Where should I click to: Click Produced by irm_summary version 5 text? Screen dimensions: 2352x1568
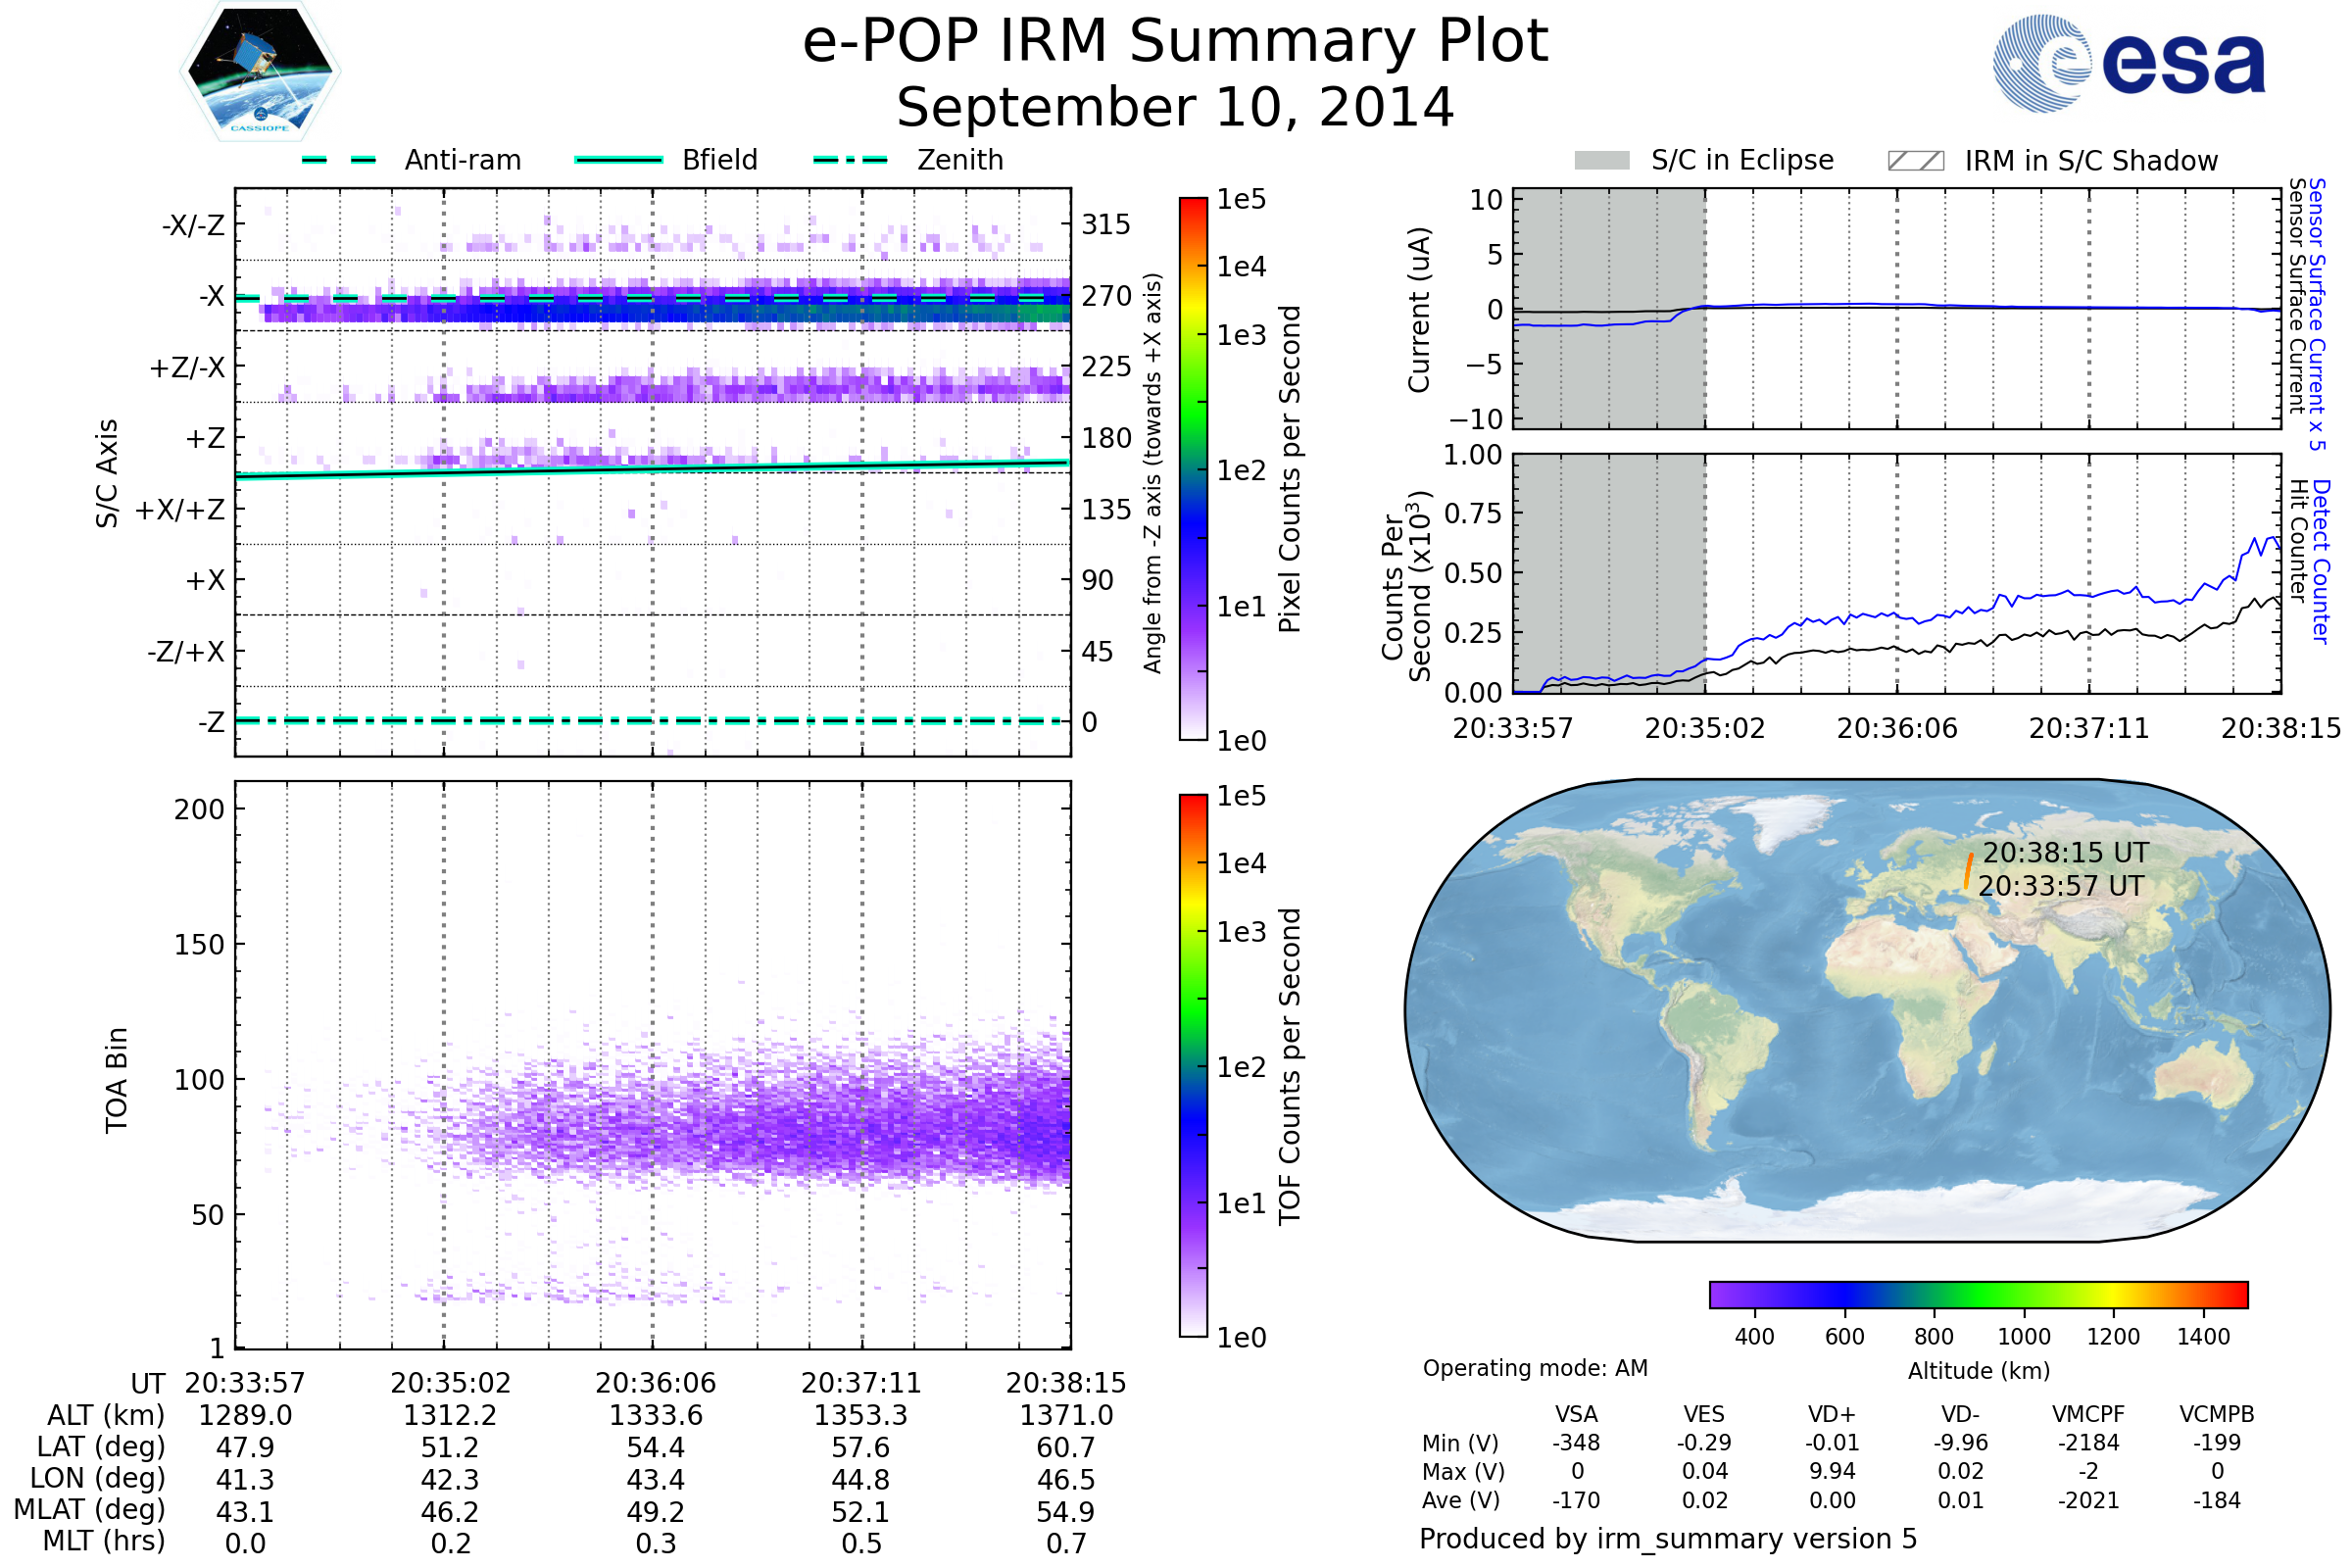(1667, 1538)
